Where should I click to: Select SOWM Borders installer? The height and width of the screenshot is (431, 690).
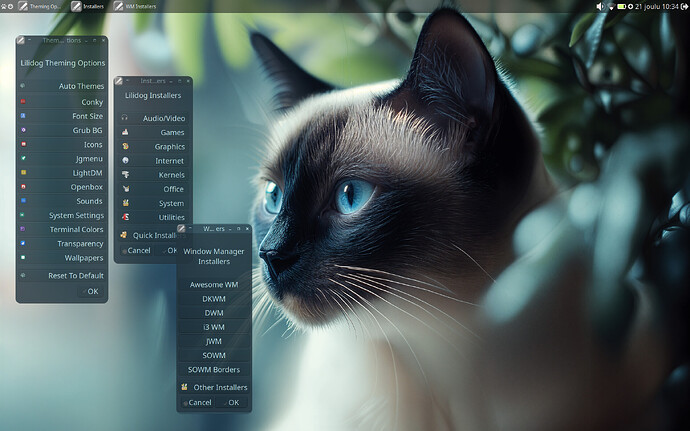click(x=214, y=369)
